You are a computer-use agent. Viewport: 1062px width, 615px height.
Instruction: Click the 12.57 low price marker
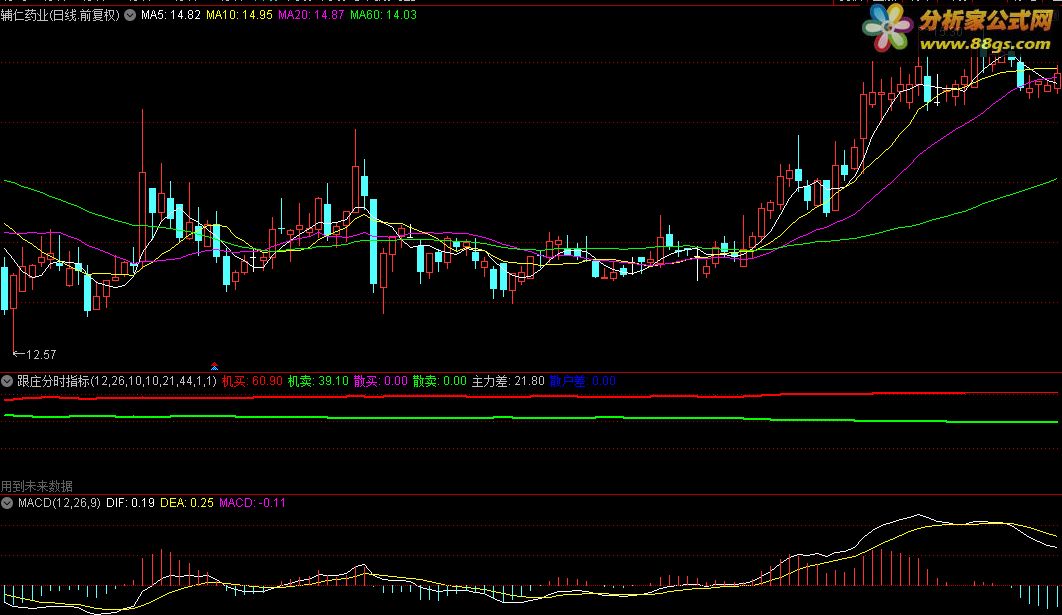point(35,354)
